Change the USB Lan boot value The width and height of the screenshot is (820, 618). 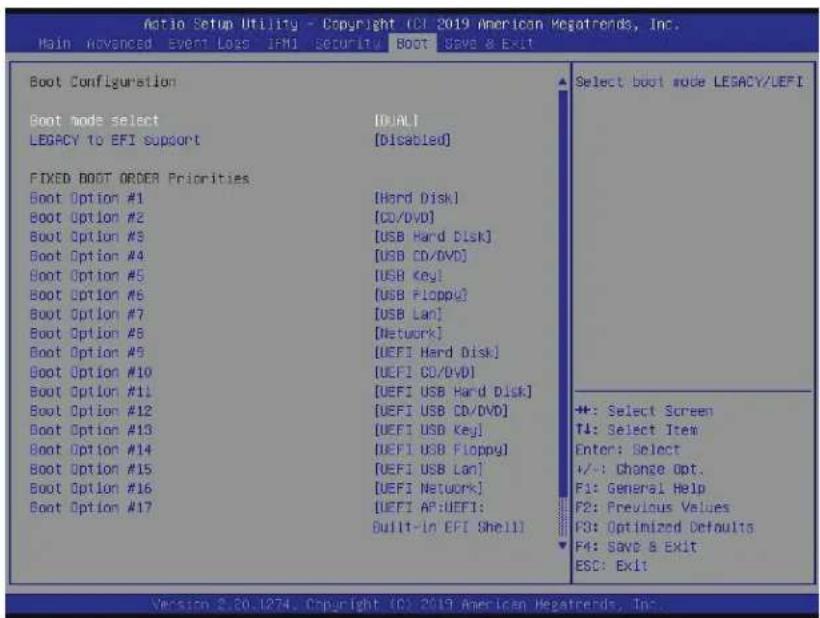pos(408,314)
